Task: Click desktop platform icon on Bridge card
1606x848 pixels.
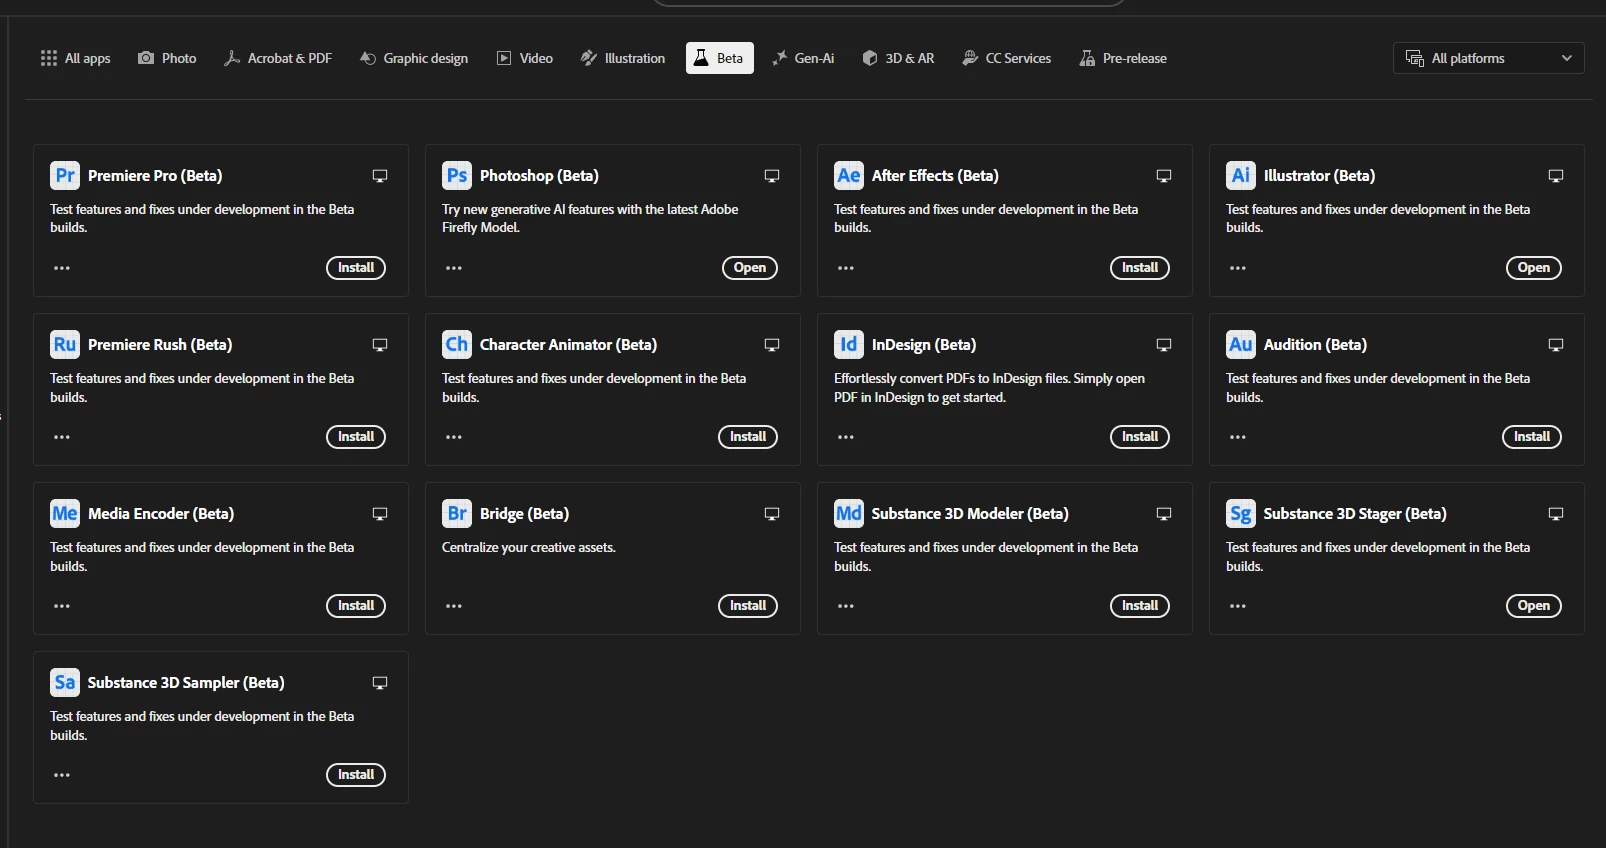Action: [x=772, y=514]
